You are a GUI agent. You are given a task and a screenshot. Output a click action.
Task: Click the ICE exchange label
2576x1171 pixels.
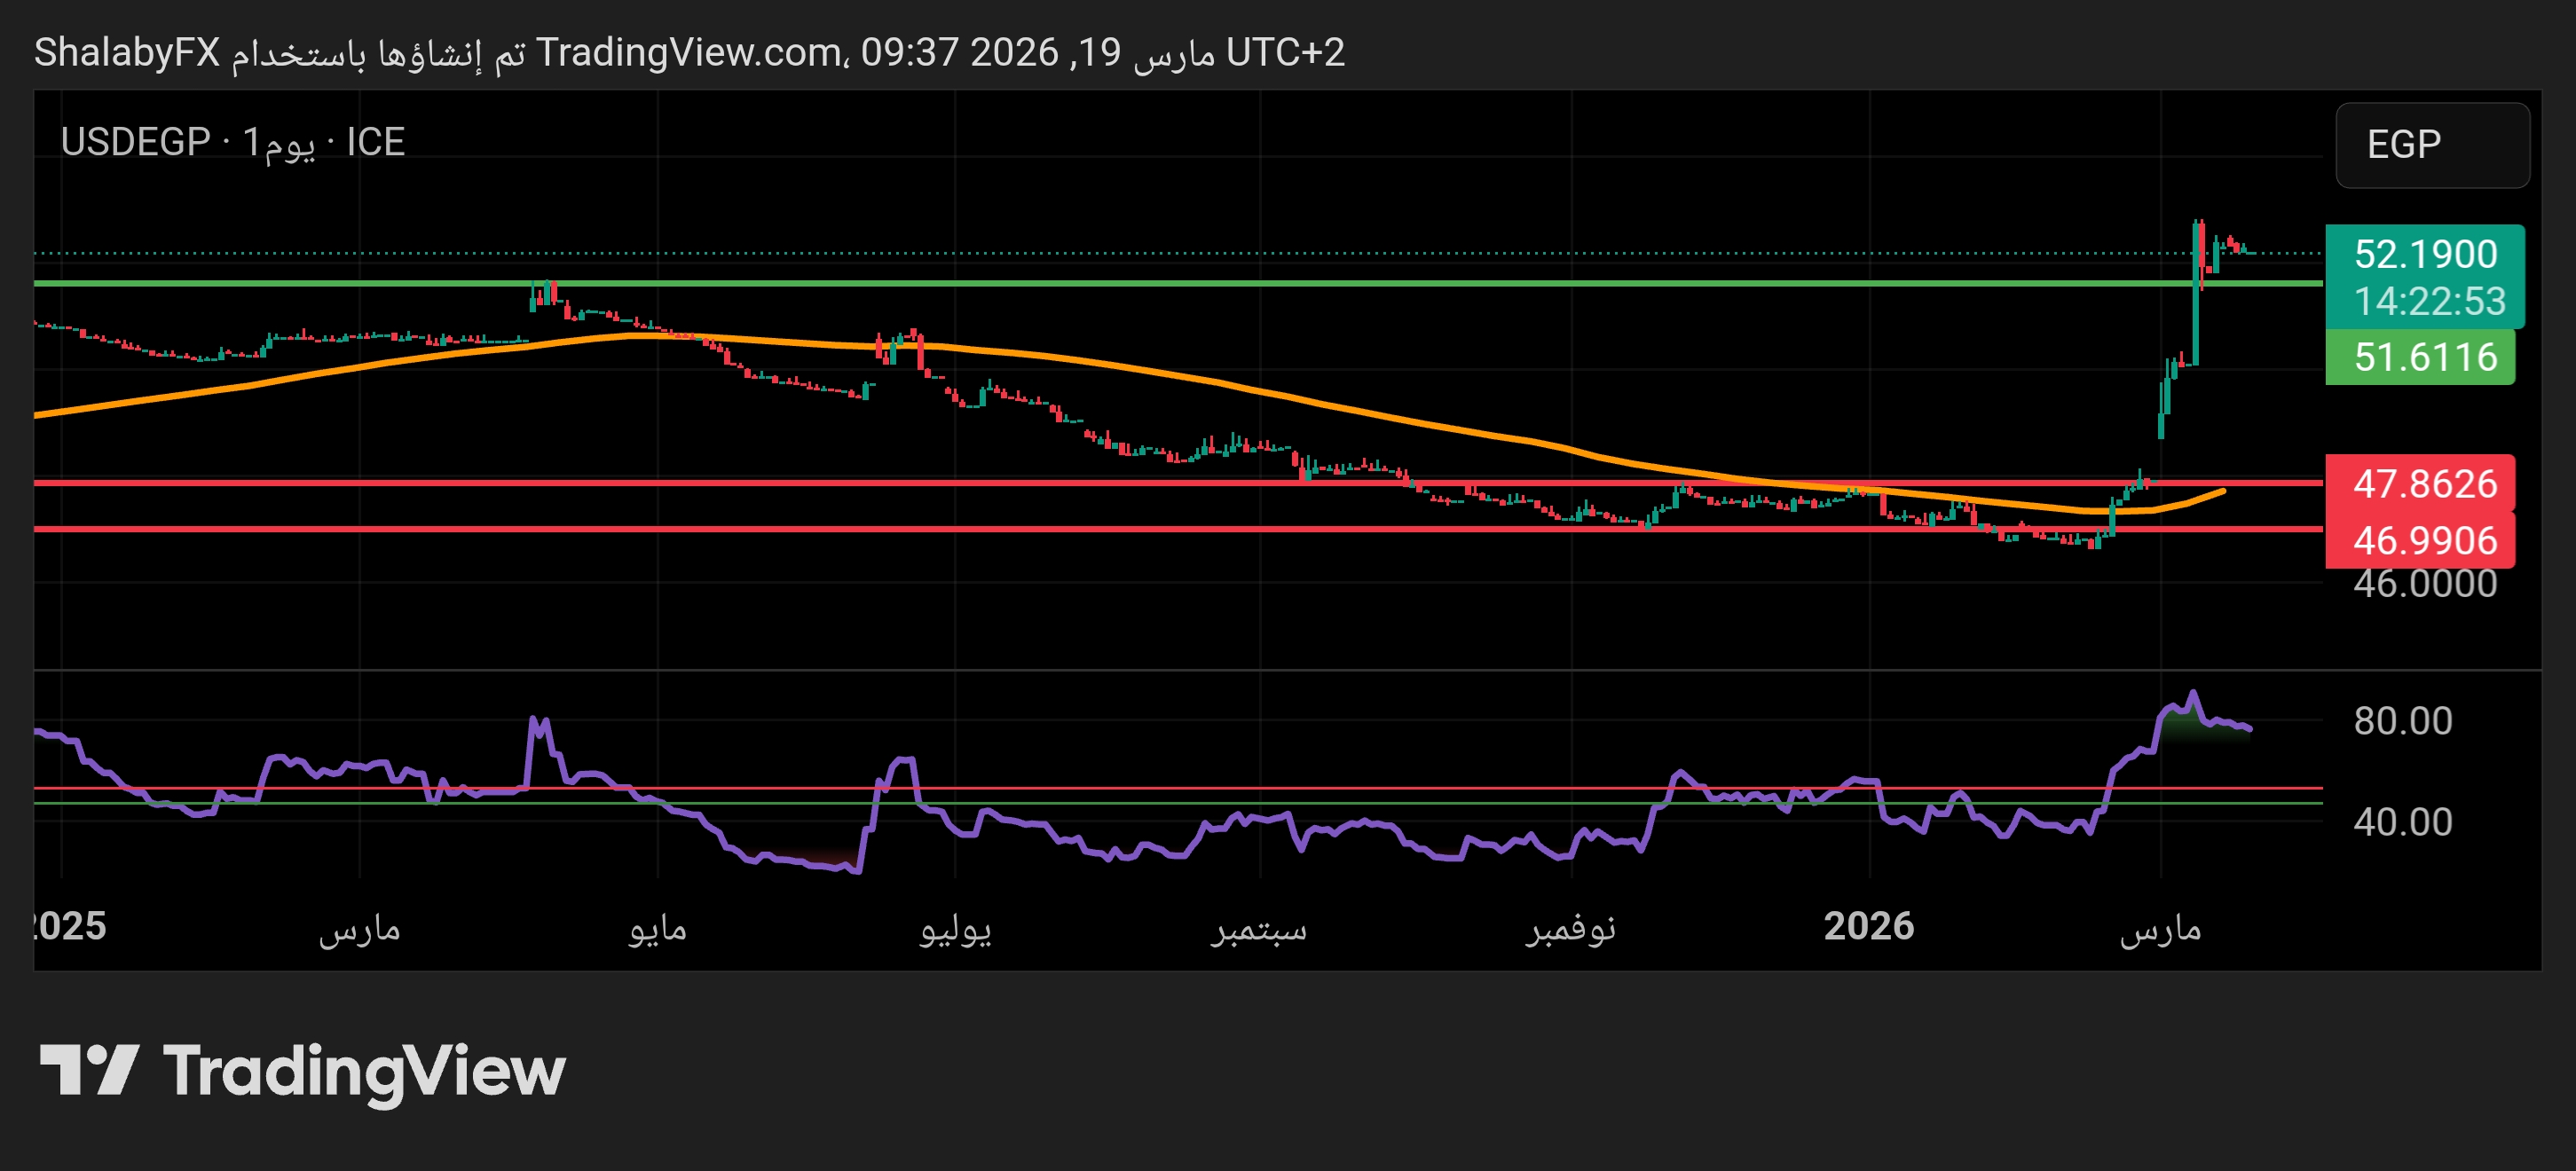(375, 142)
